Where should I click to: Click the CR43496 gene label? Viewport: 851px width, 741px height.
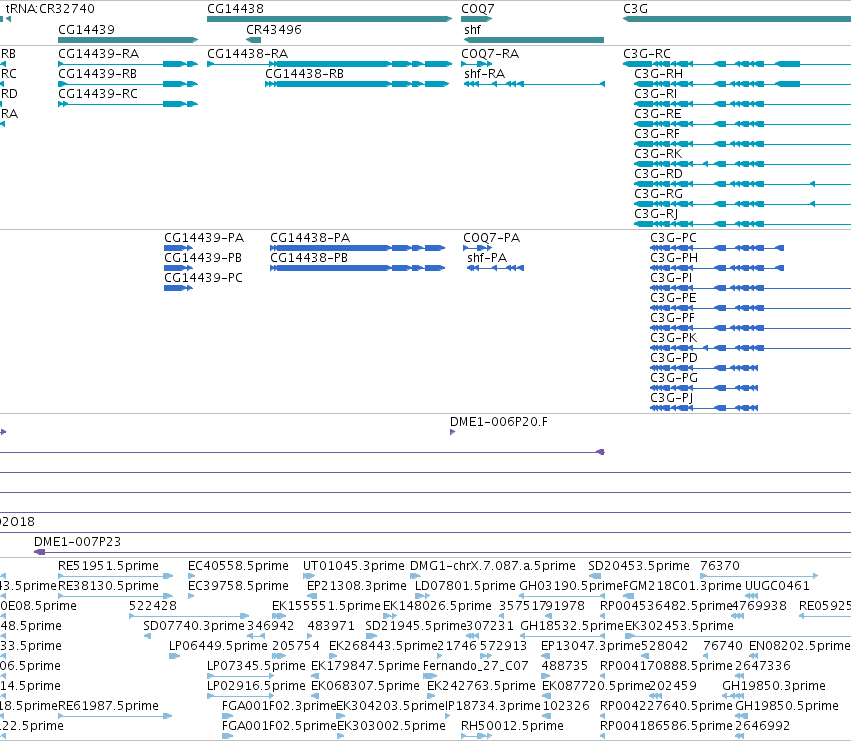(274, 29)
